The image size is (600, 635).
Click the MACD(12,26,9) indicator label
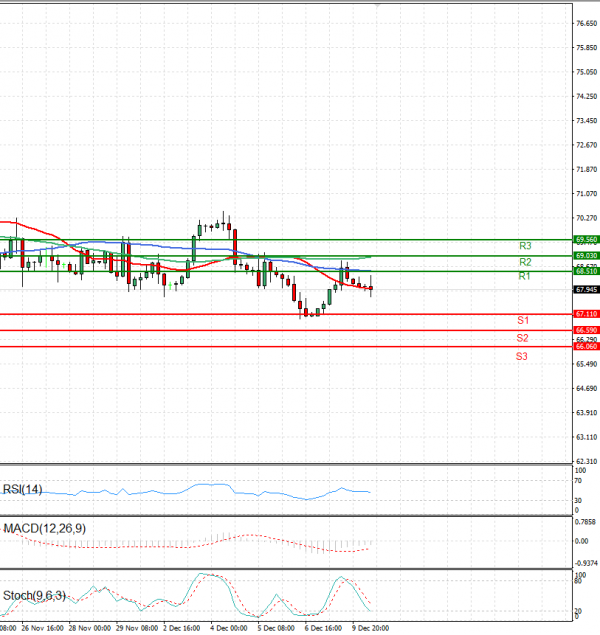pyautogui.click(x=45, y=528)
